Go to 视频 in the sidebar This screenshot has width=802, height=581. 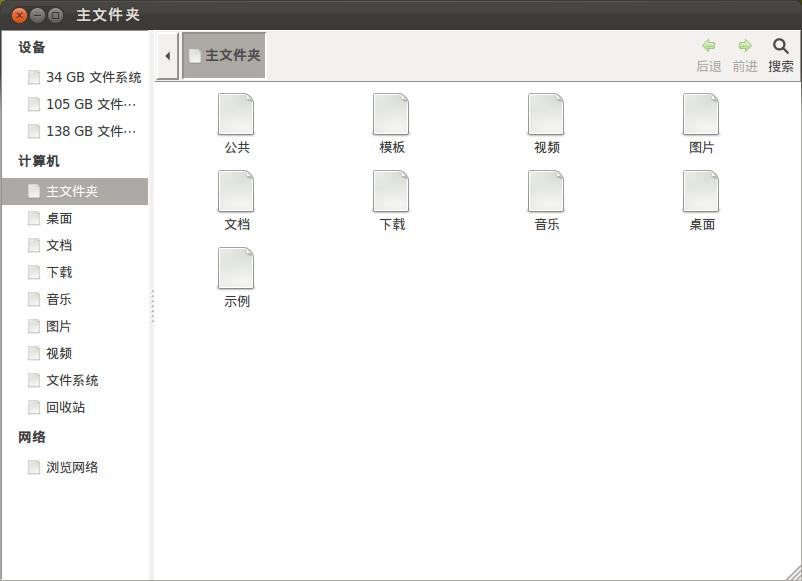75,353
